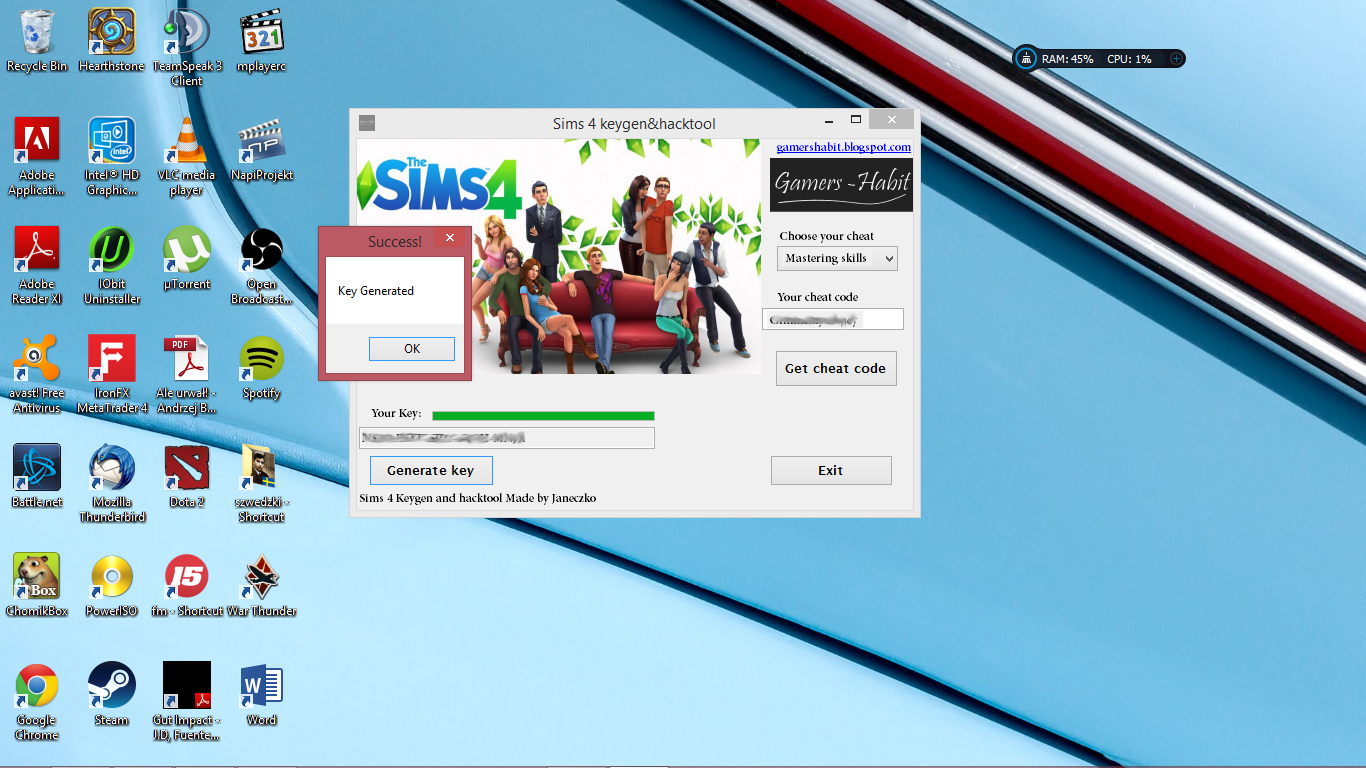The image size is (1366, 768).
Task: Click the Get cheat code button
Action: pos(836,368)
